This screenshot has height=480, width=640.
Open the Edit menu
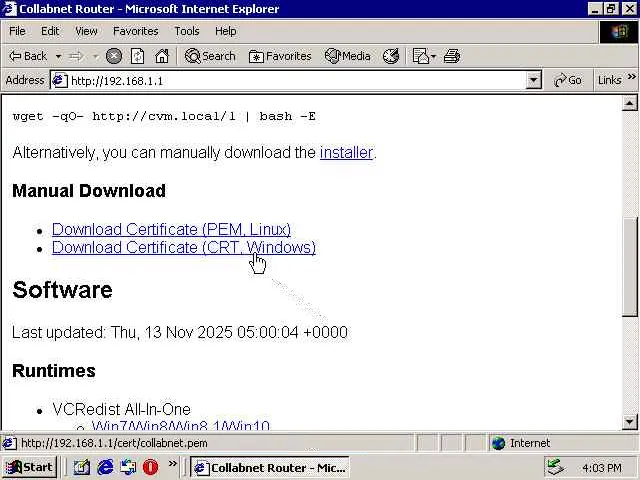(50, 31)
